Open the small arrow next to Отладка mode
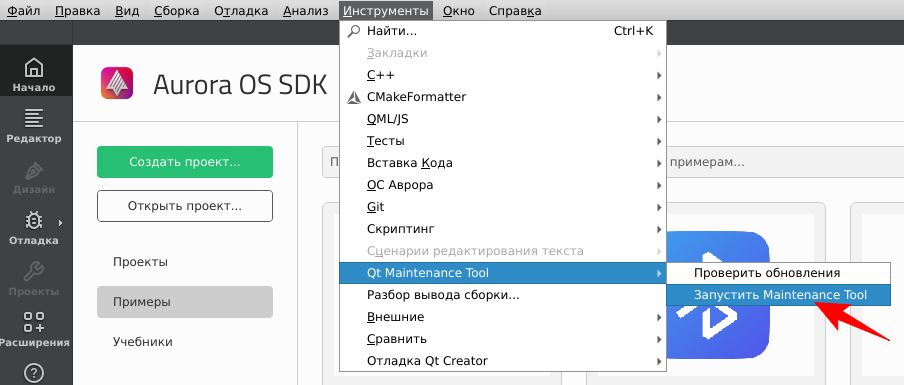 (x=61, y=222)
